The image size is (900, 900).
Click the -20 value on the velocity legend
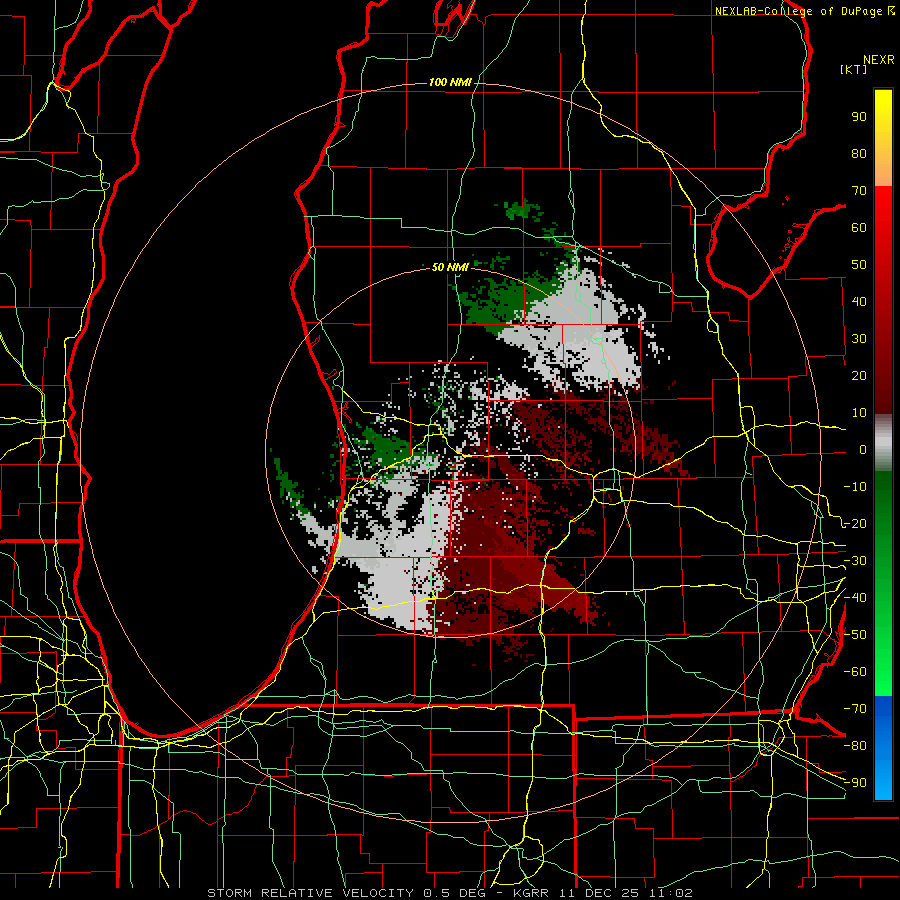[x=855, y=523]
